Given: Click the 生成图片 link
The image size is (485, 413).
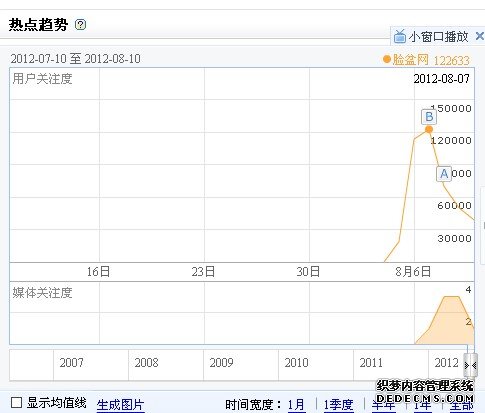Looking at the screenshot, I should pyautogui.click(x=120, y=405).
